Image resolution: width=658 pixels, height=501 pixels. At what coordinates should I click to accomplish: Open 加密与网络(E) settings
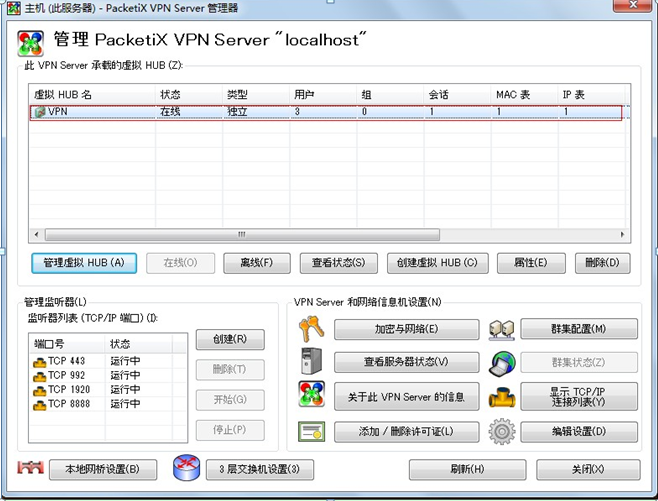pyautogui.click(x=406, y=329)
